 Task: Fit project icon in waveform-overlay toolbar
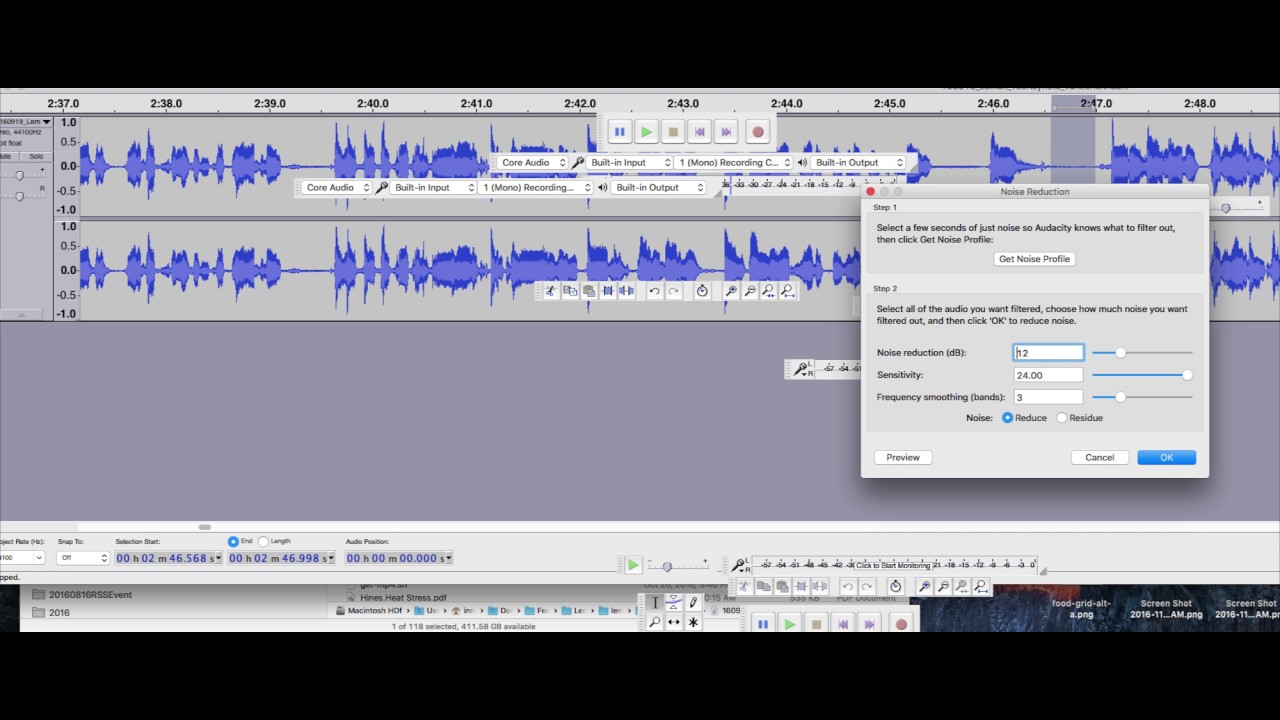[787, 291]
